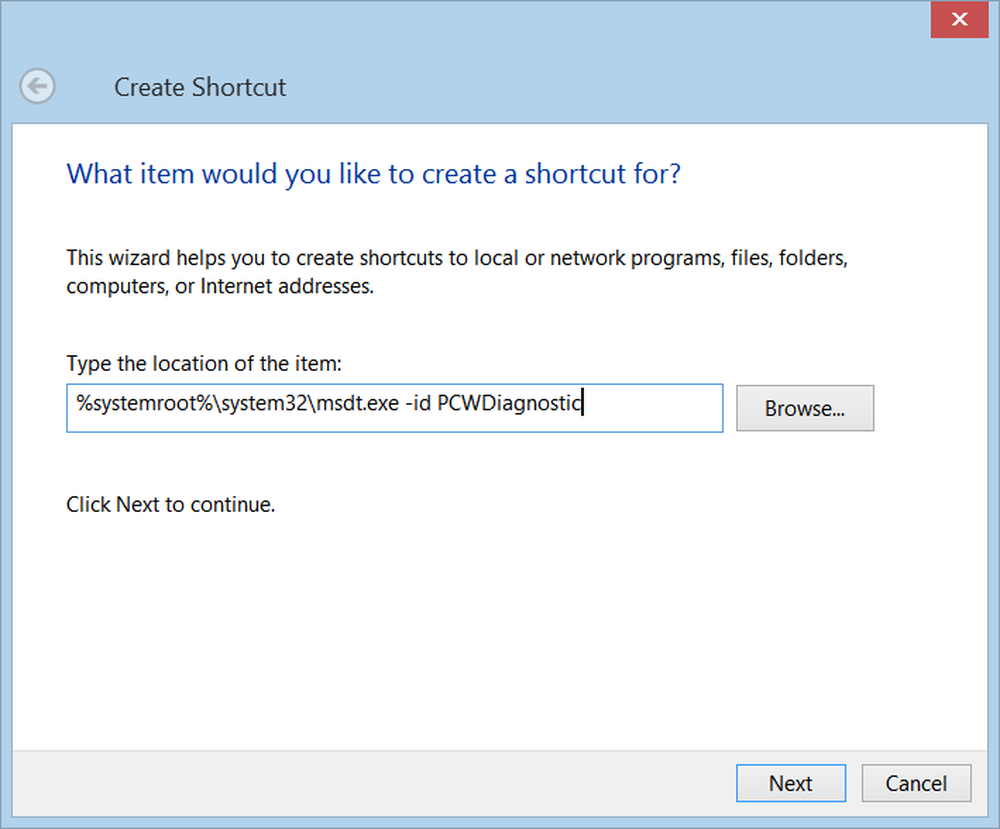The width and height of the screenshot is (1000, 829).
Task: Click Next to continue the wizard
Action: coord(790,783)
